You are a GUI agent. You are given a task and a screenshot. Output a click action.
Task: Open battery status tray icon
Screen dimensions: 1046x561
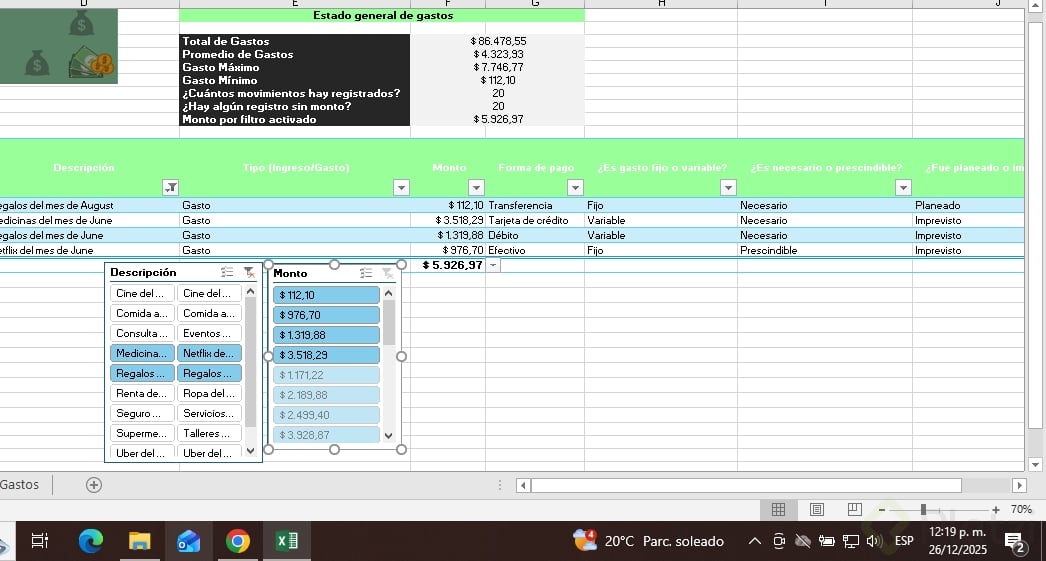827,541
